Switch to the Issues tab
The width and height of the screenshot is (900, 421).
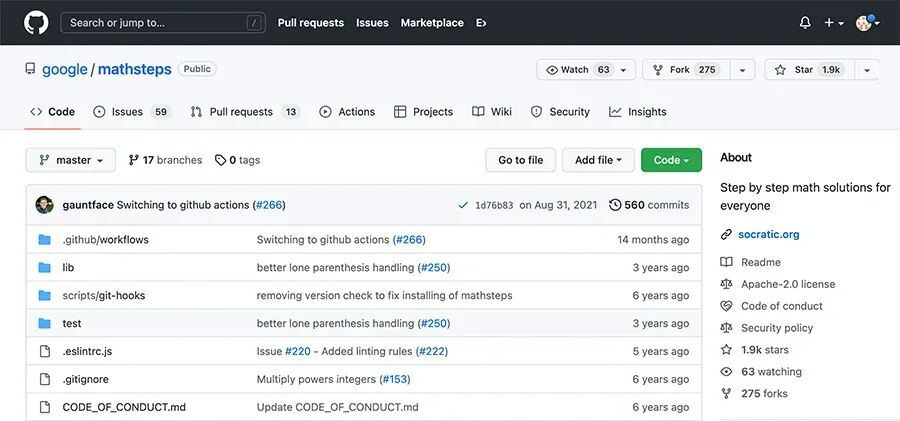[x=126, y=112]
